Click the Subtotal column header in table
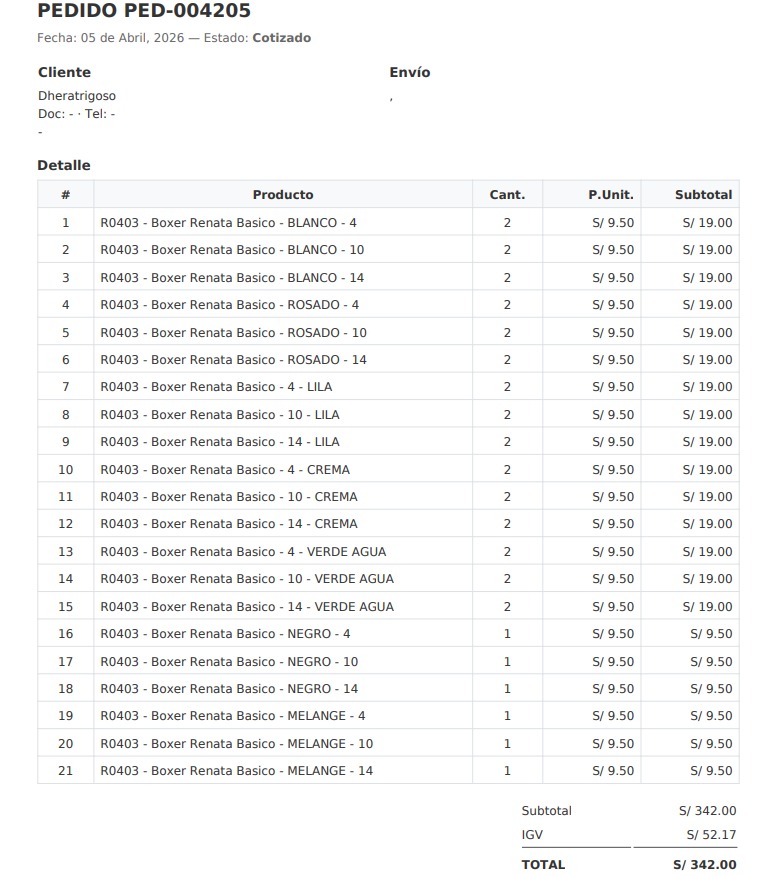The height and width of the screenshot is (877, 769). pyautogui.click(x=703, y=195)
